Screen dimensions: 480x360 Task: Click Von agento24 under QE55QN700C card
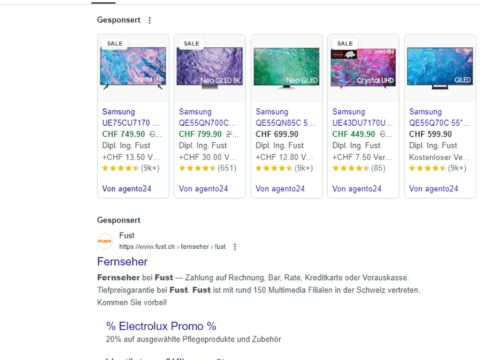click(x=203, y=189)
